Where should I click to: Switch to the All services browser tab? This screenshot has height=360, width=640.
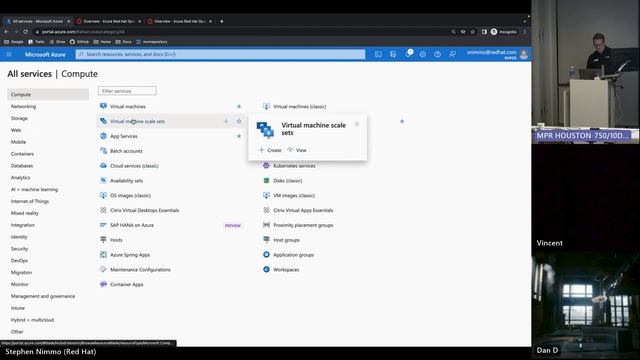click(37, 21)
